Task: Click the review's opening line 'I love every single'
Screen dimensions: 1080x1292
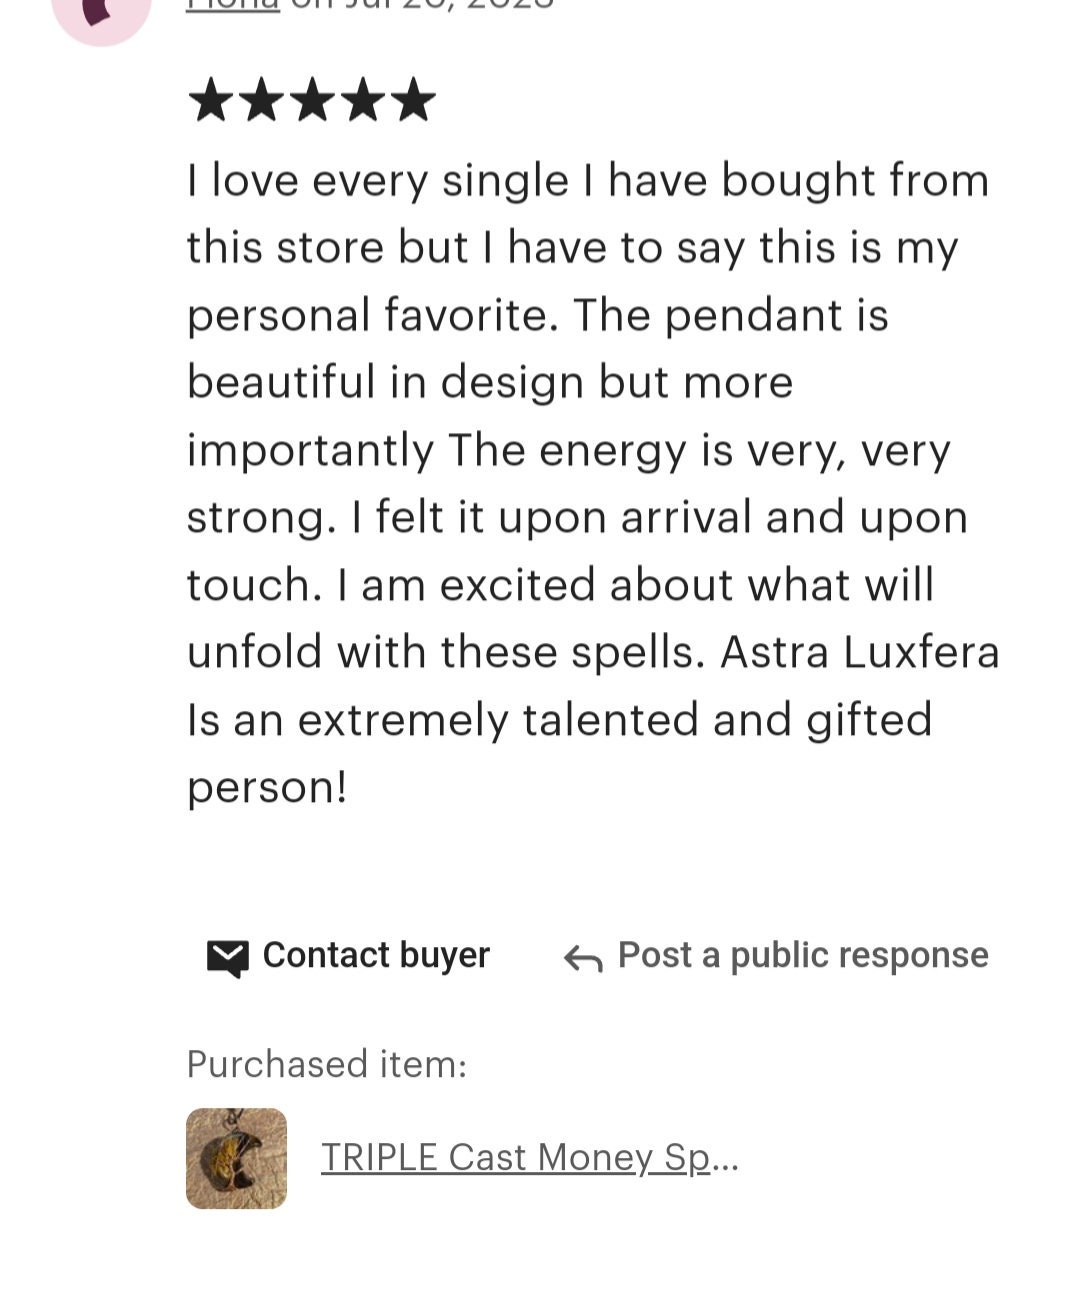Action: pos(378,181)
